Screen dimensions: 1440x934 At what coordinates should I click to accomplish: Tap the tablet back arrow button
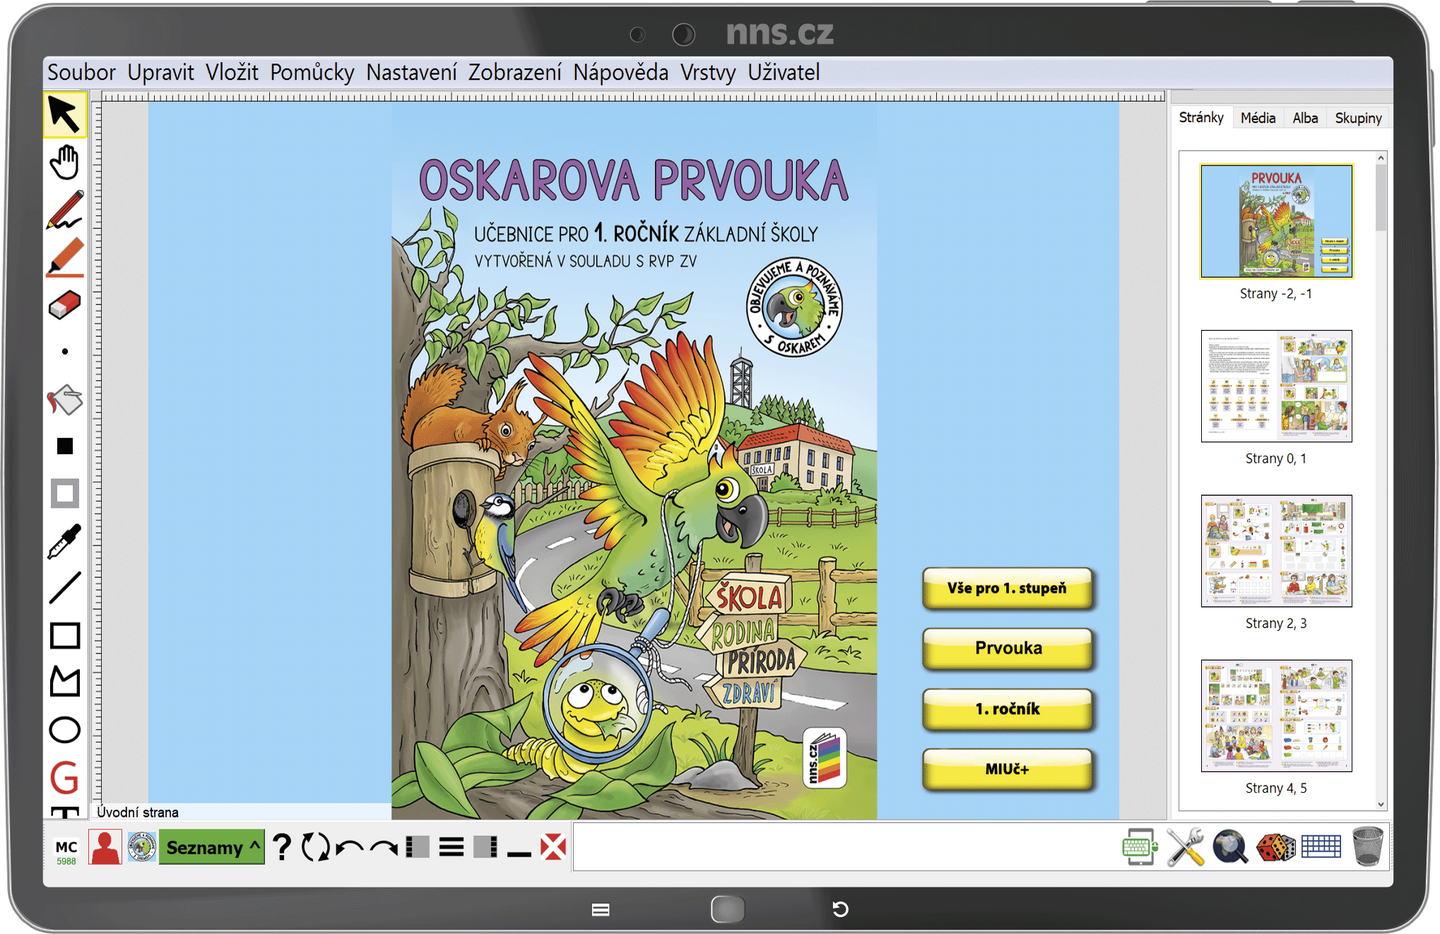[x=841, y=909]
